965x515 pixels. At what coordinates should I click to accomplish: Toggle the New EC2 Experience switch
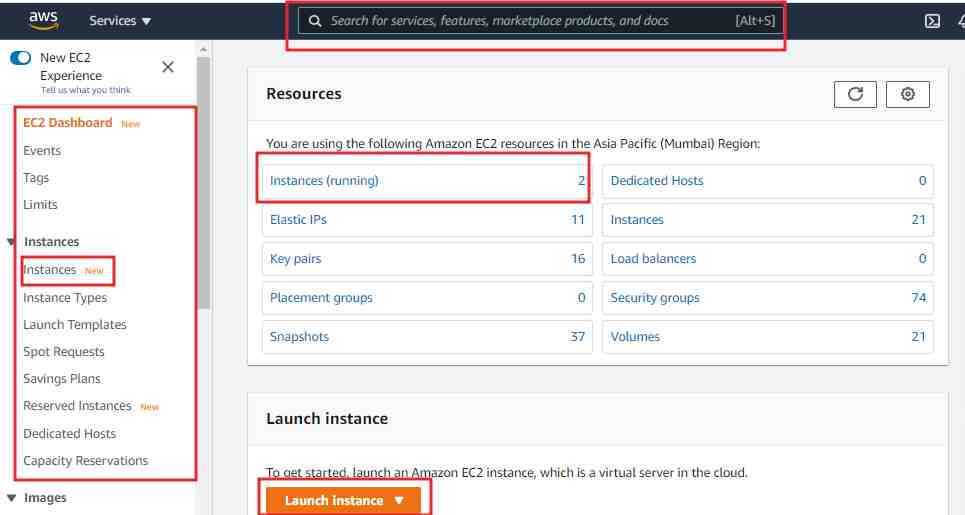20,58
